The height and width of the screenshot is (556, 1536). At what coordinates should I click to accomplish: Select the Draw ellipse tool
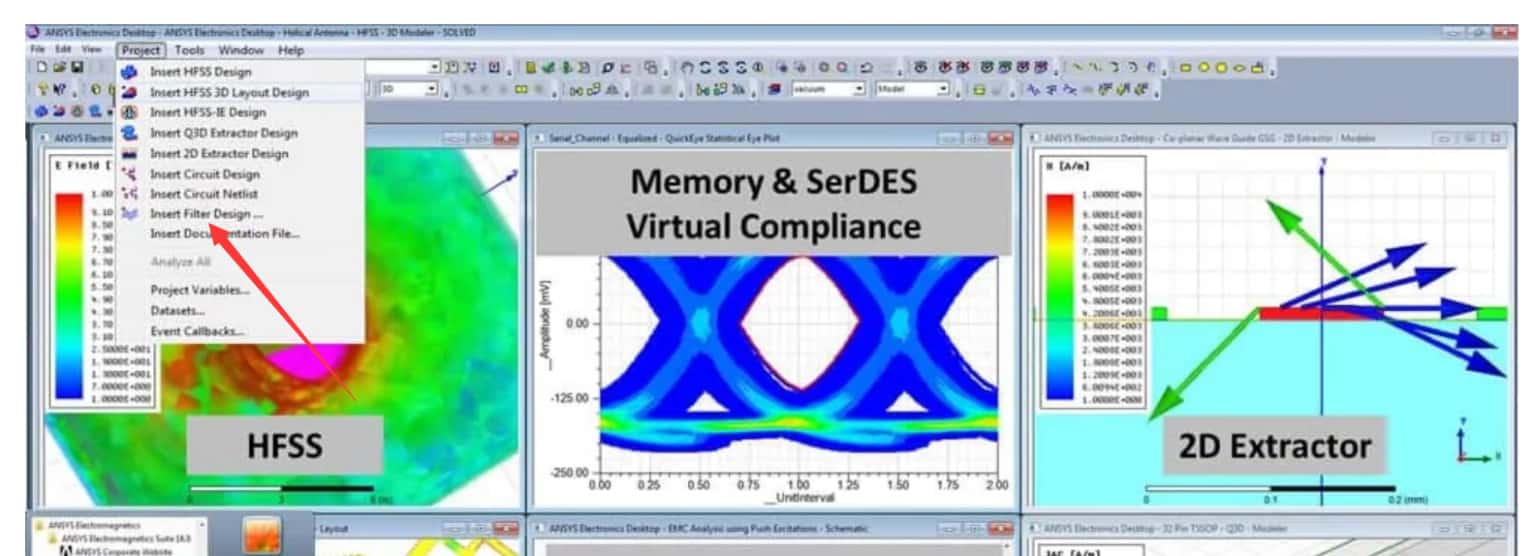[1239, 68]
